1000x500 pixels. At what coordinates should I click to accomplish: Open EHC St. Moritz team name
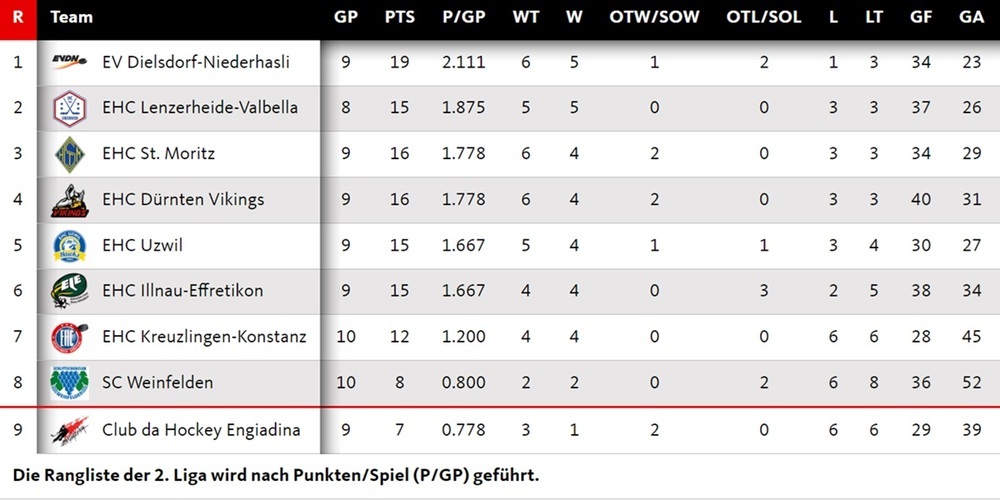158,154
